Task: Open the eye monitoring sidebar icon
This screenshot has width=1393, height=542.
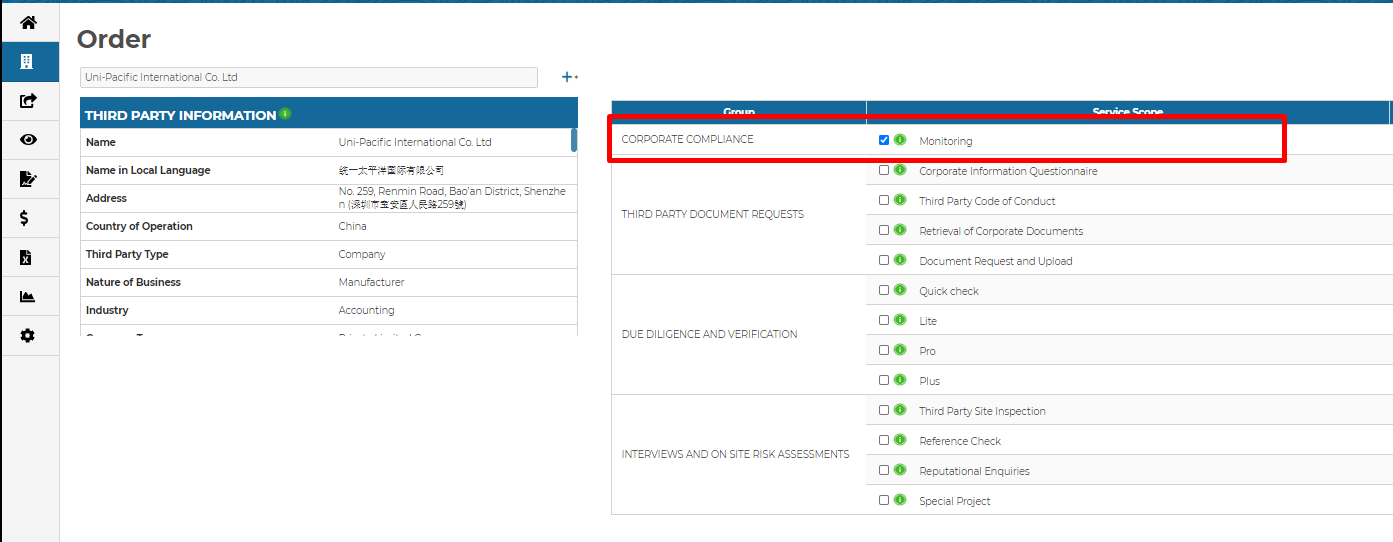Action: click(28, 140)
